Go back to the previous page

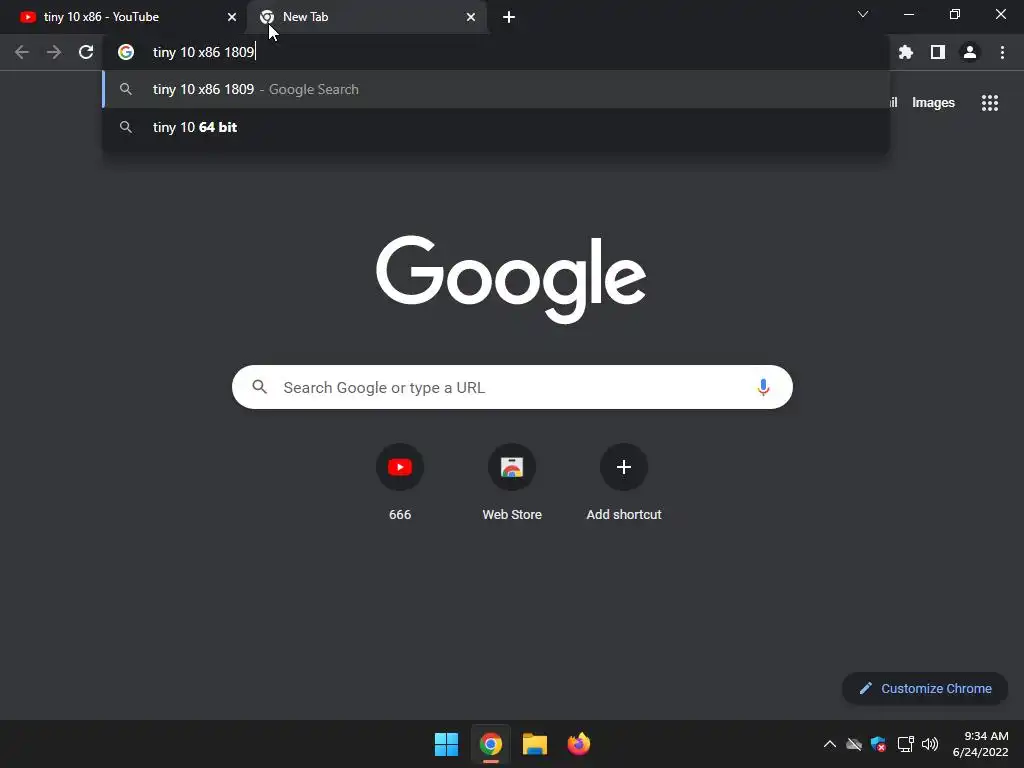tap(22, 52)
